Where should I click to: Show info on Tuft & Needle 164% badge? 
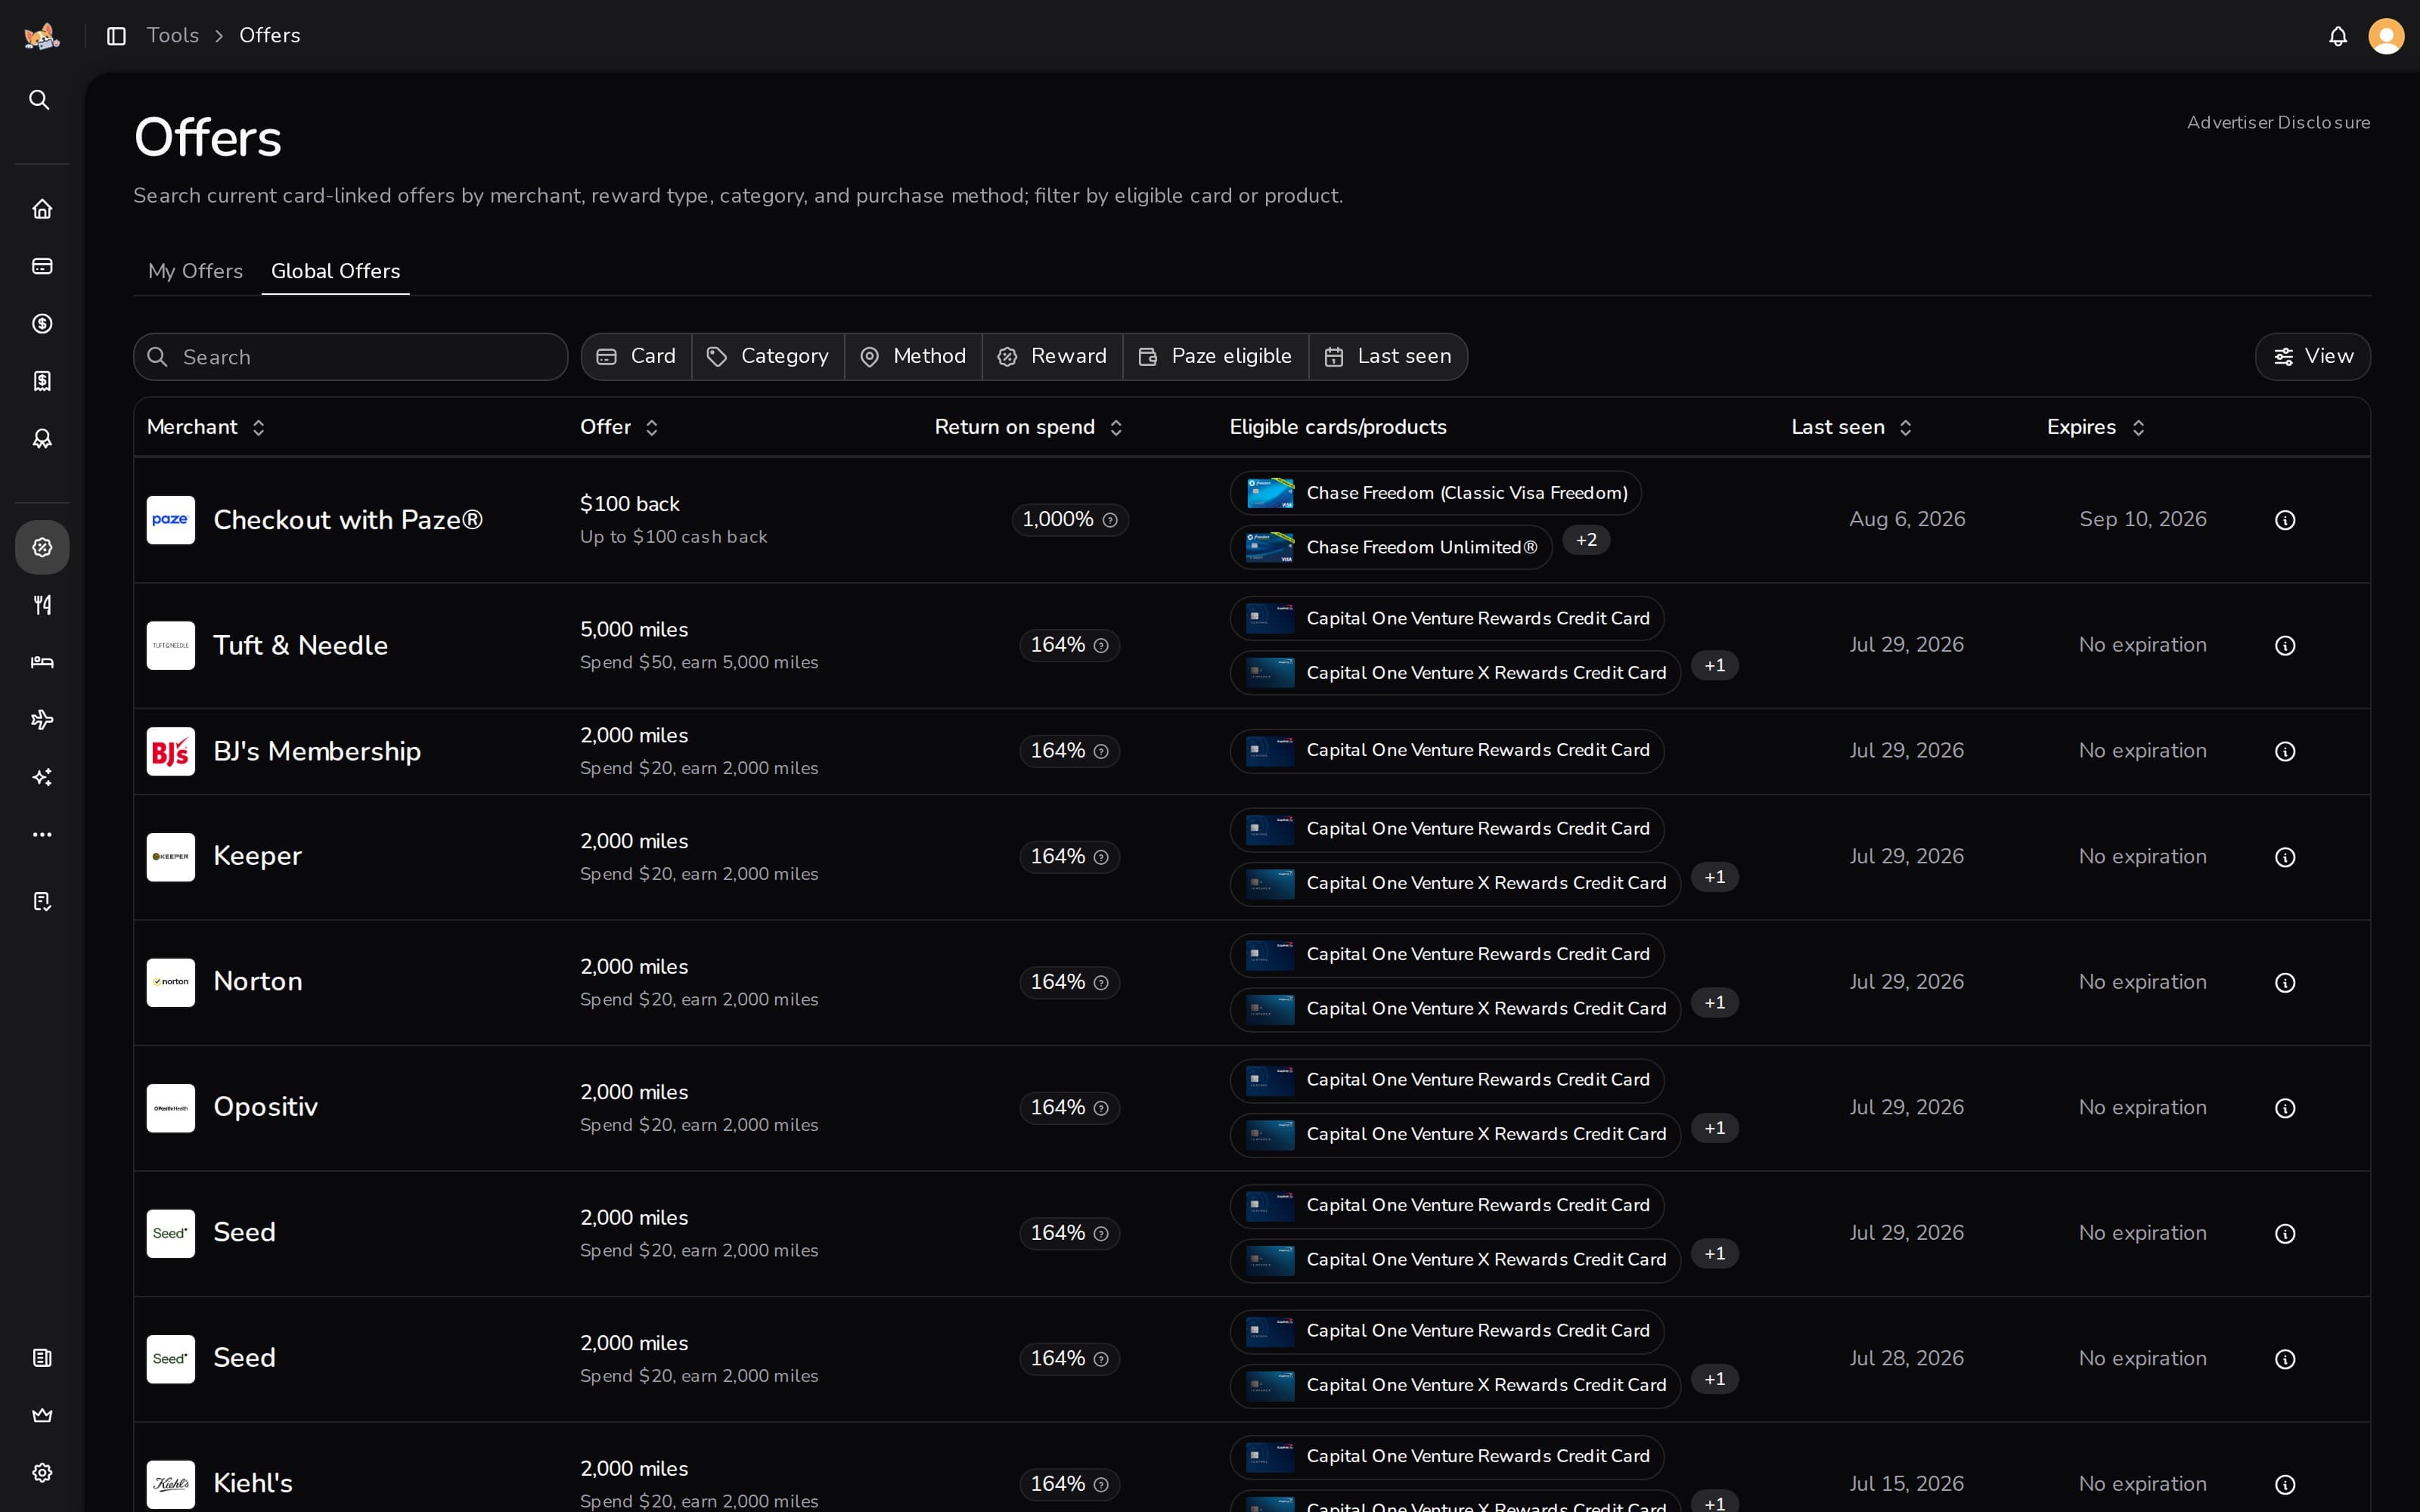point(1101,646)
